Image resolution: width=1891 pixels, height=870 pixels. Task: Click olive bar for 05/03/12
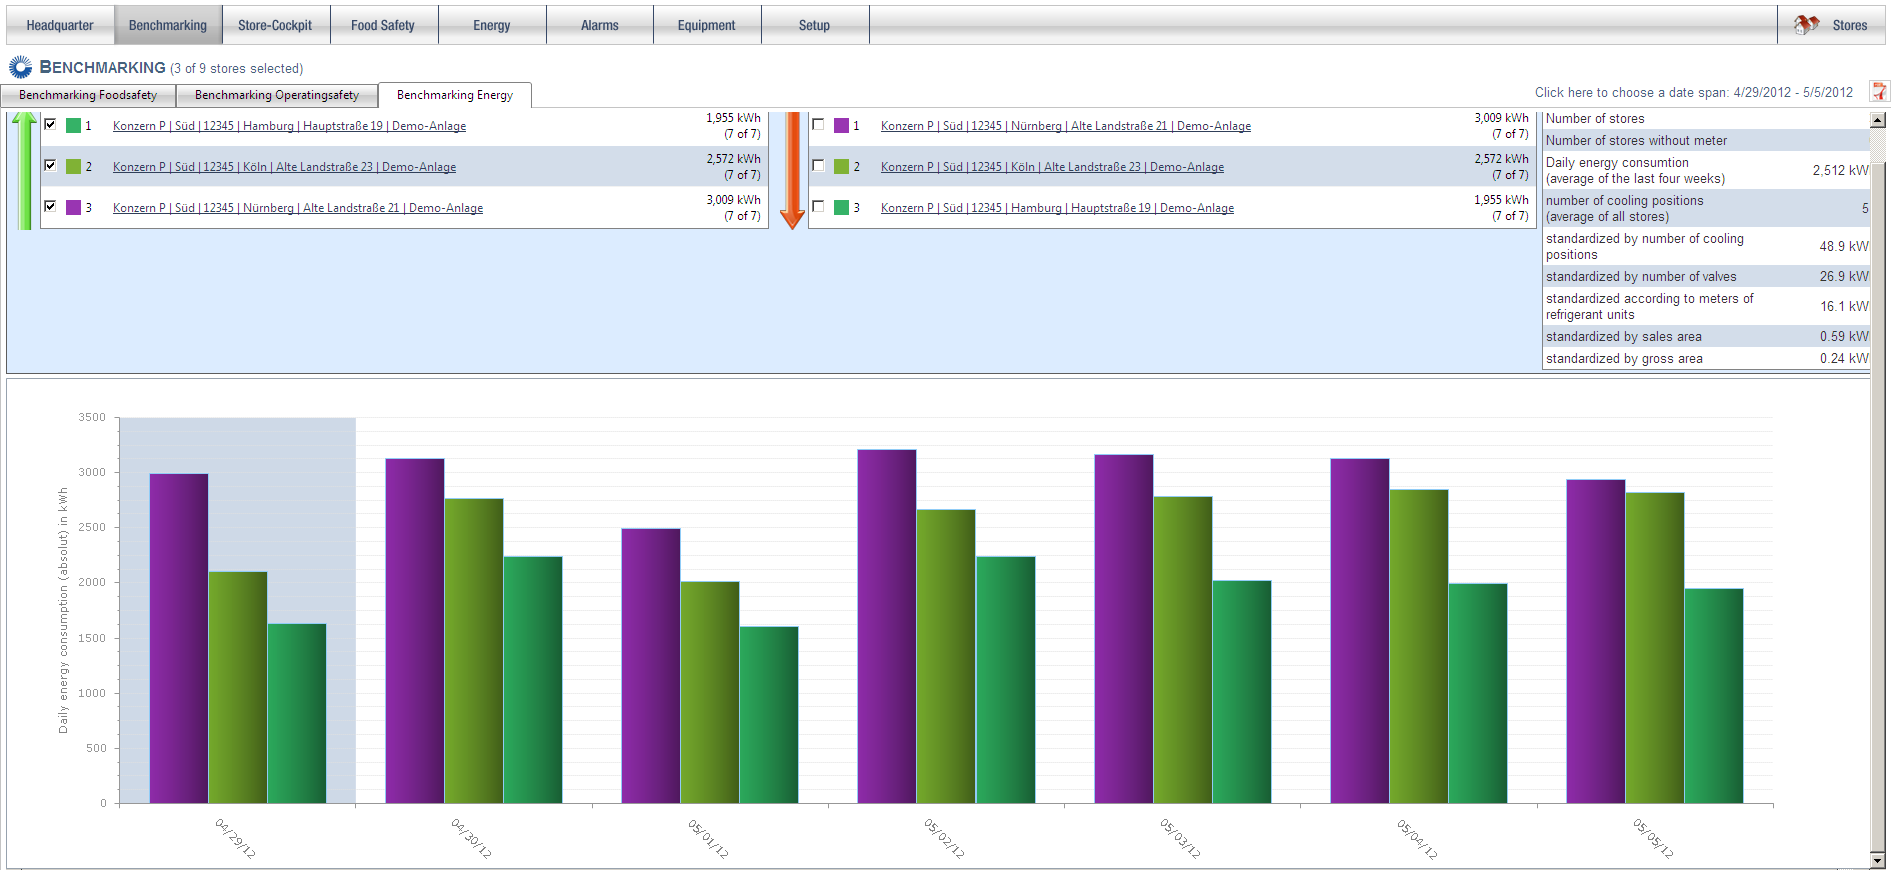tap(1183, 650)
